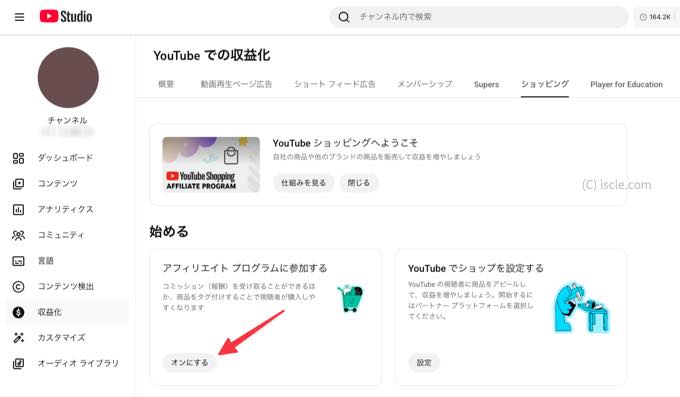Screen dimensions: 680x397
Task: Click the アフィリエイト プログラムに参加する heading
Action: point(245,268)
